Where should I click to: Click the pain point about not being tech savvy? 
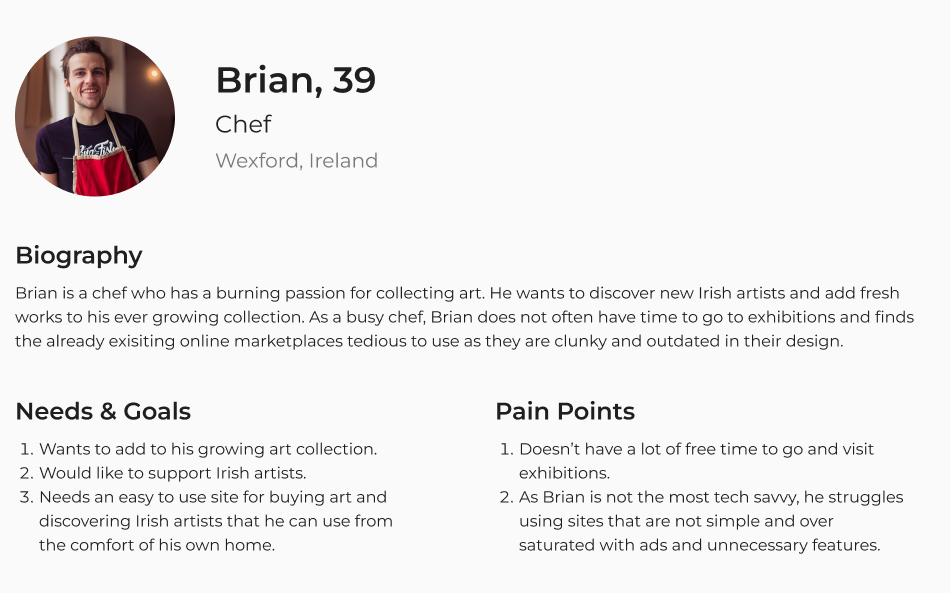(710, 497)
